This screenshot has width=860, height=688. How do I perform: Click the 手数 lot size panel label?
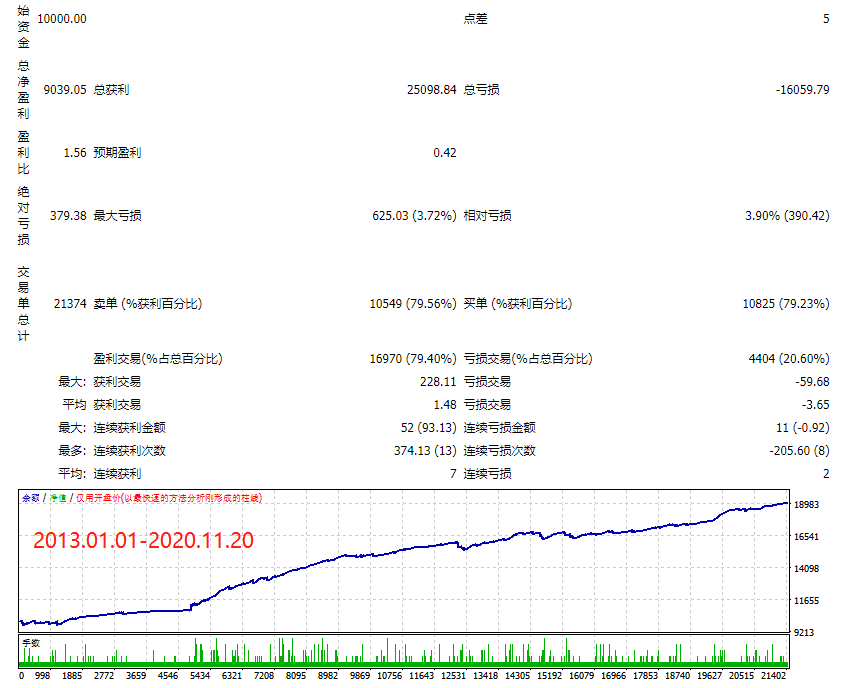(31, 643)
